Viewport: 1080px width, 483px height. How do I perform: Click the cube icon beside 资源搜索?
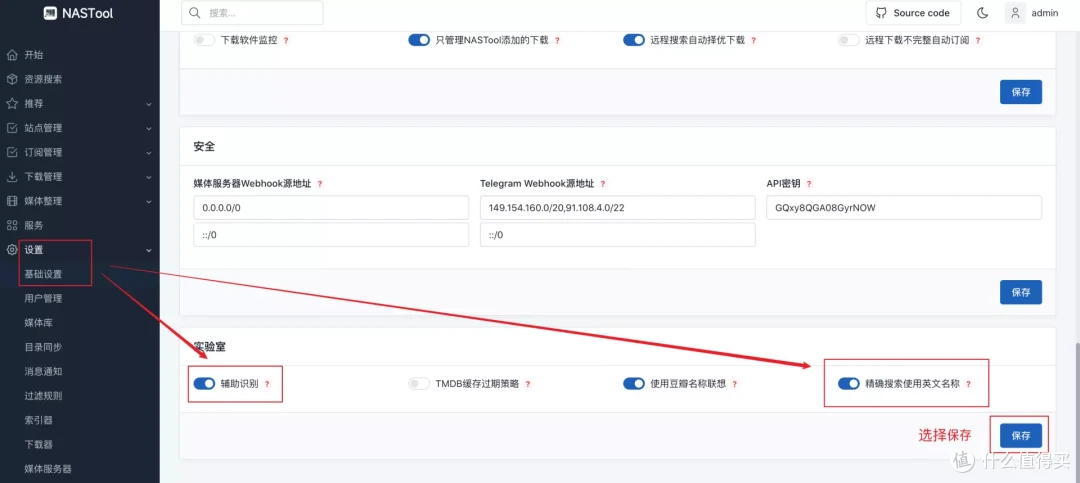[12, 79]
